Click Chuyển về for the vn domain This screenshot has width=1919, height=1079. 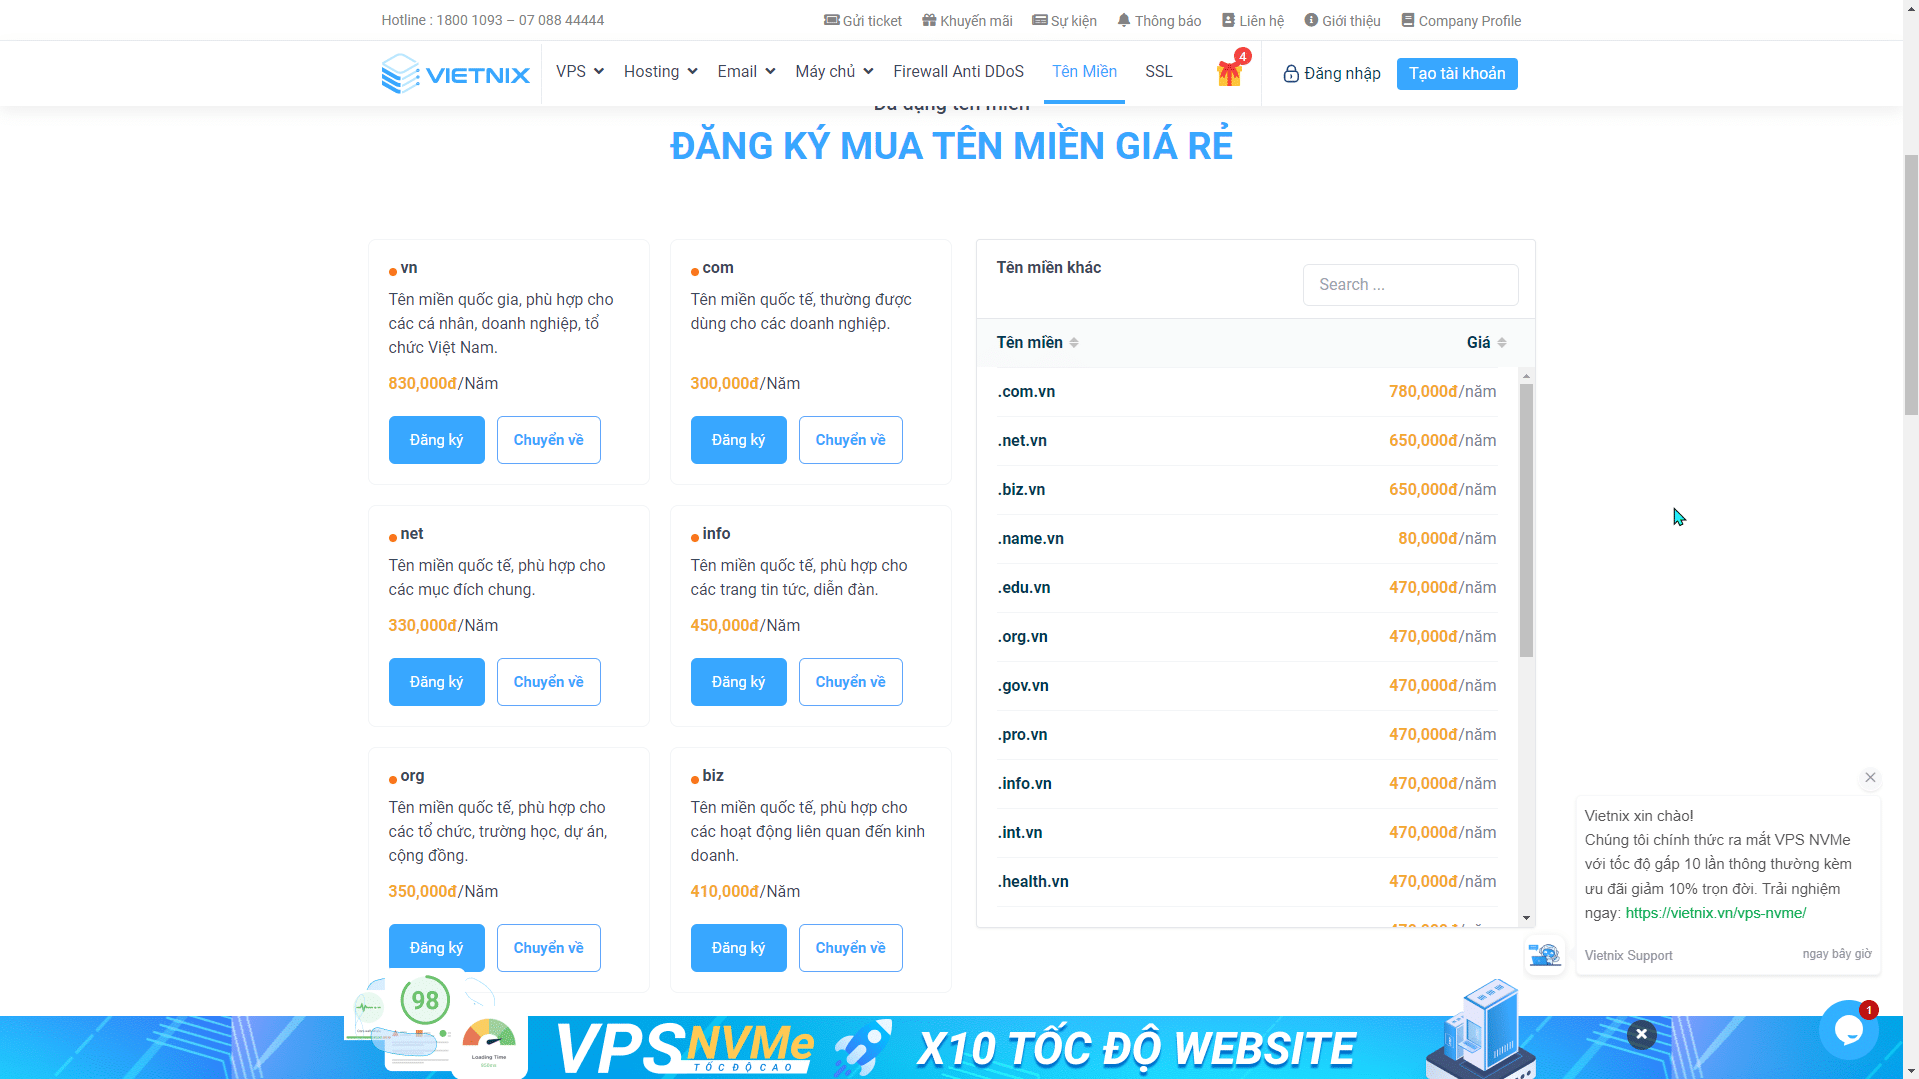coord(548,440)
